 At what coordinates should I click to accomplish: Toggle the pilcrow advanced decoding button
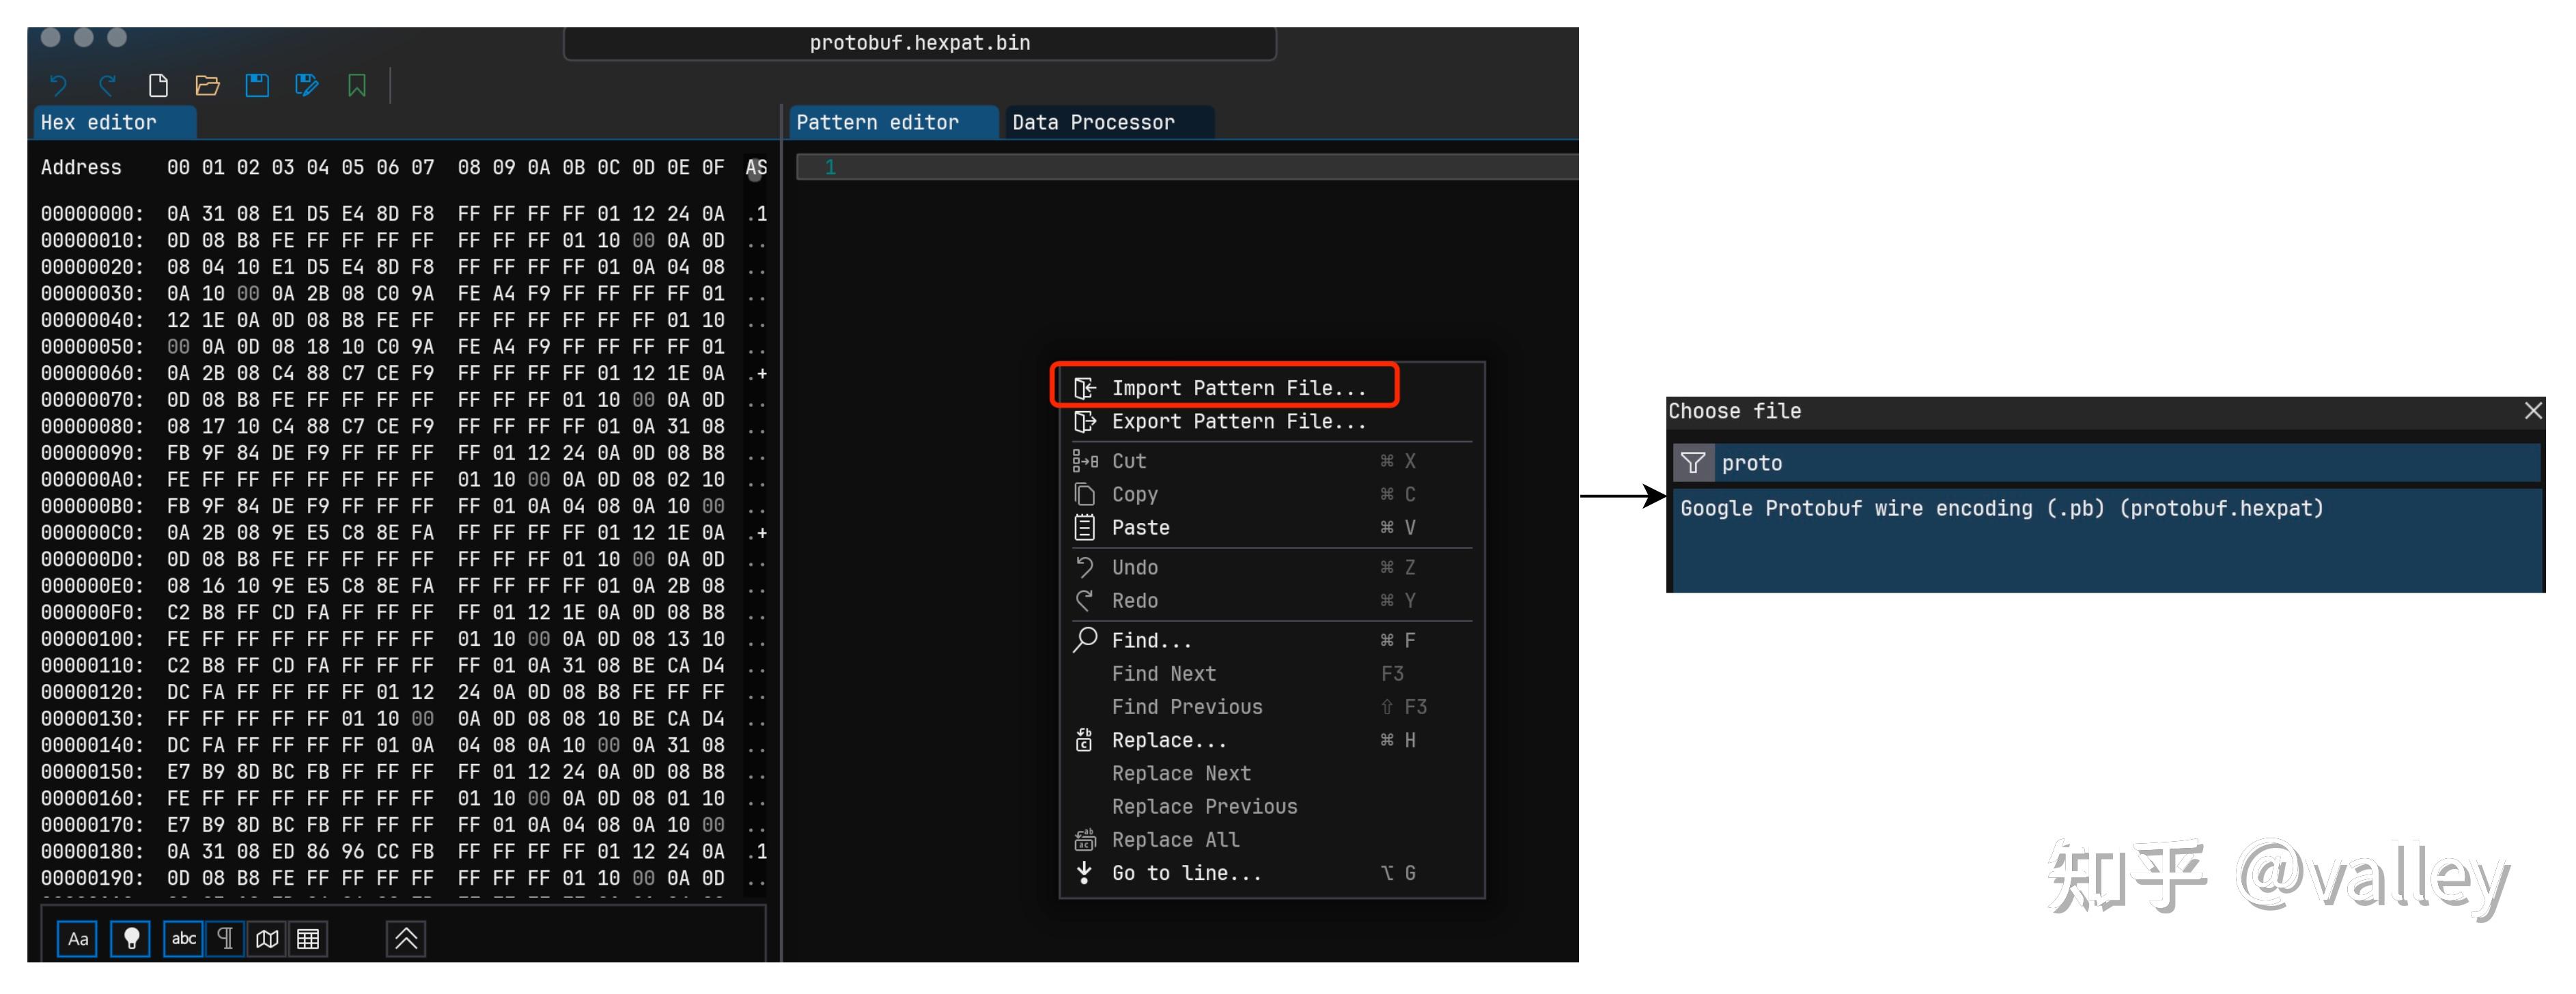coord(225,939)
